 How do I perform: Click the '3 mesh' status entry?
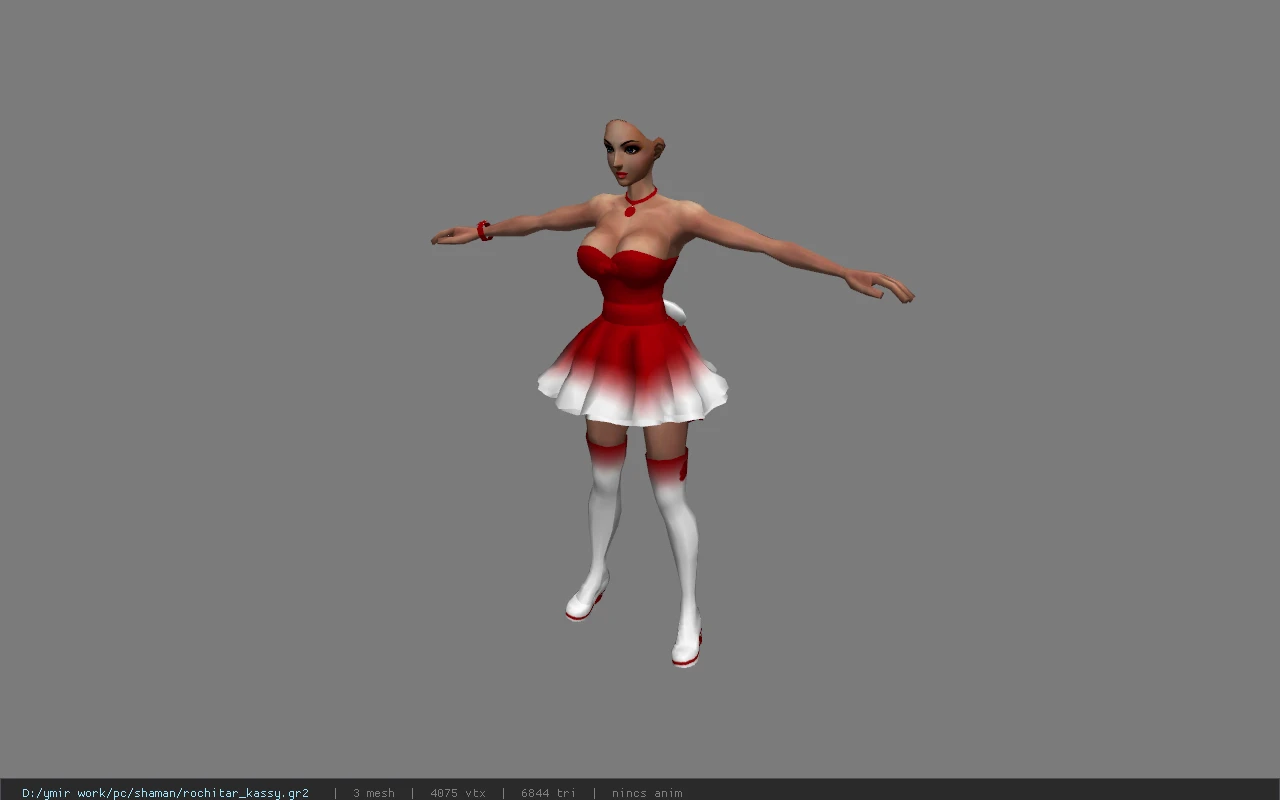pos(374,793)
